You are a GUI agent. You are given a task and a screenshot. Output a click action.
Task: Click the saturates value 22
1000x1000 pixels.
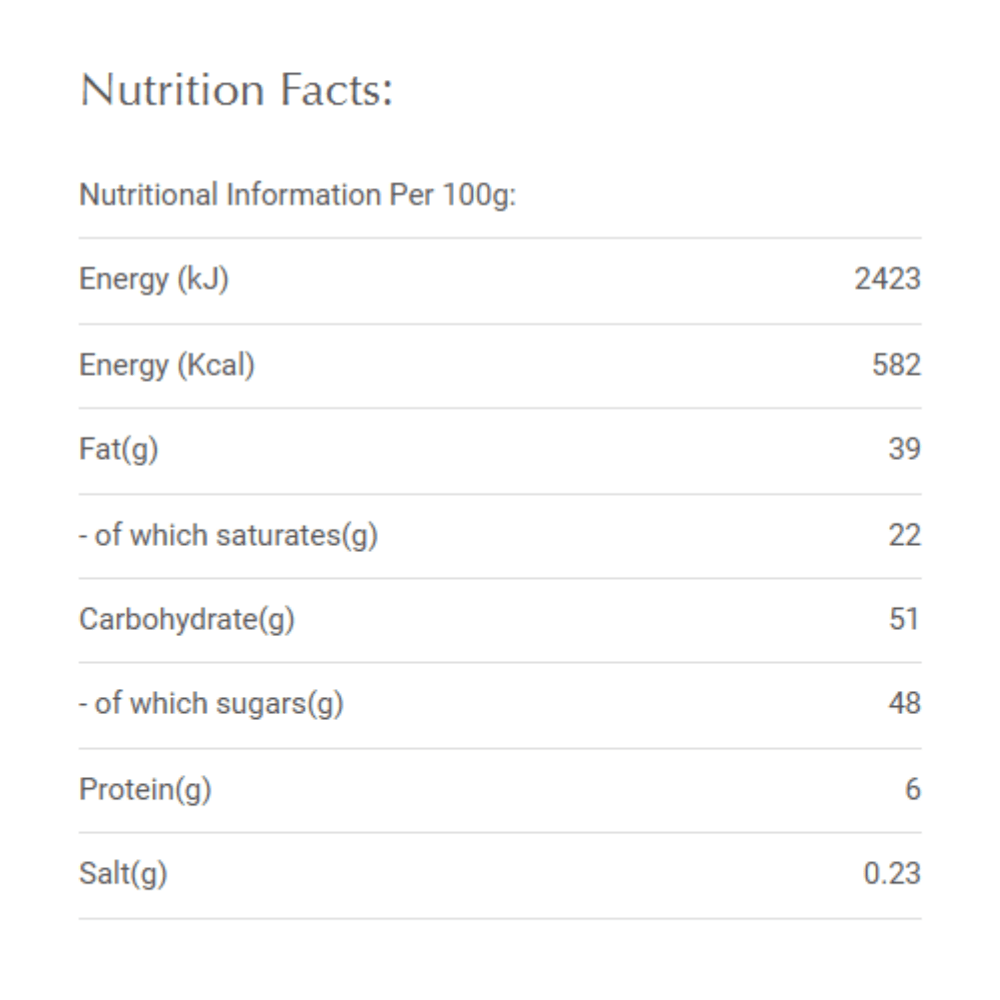click(x=904, y=535)
